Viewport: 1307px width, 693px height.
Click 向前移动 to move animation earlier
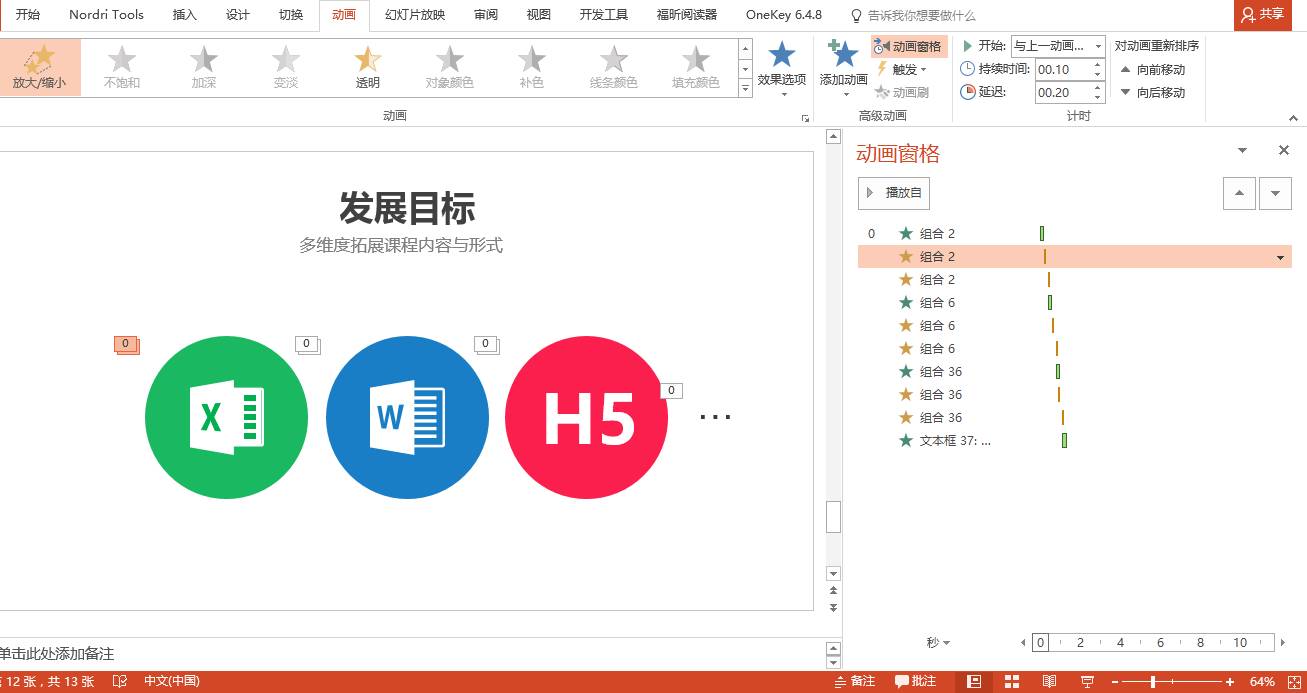coord(1152,69)
